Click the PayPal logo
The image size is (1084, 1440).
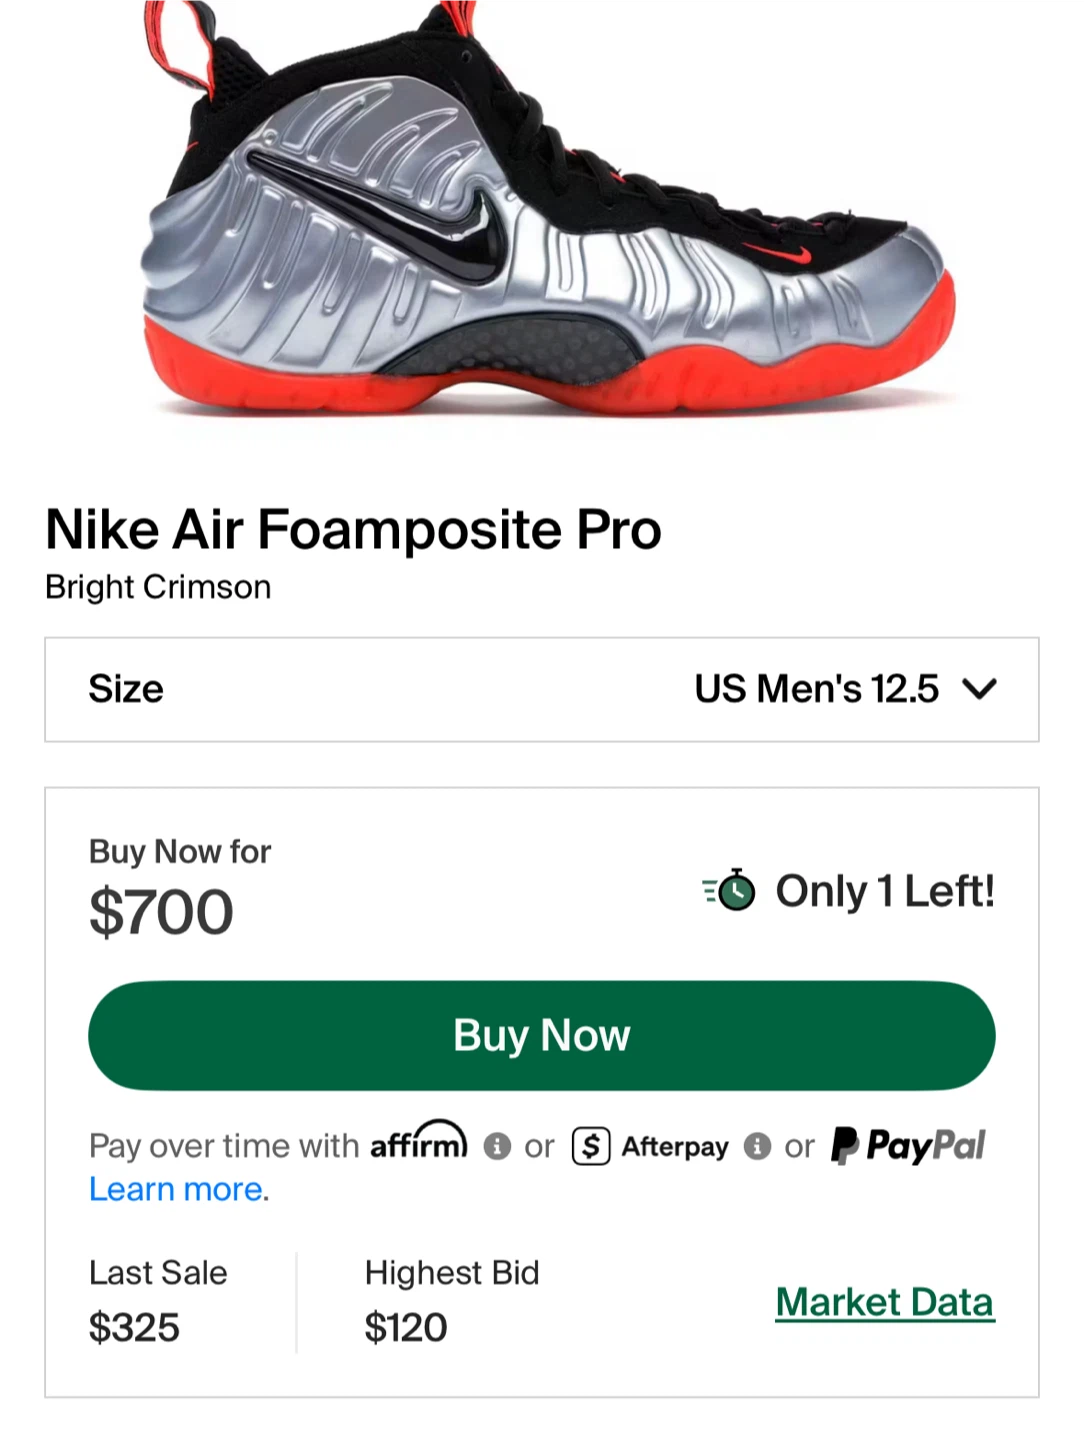point(908,1145)
